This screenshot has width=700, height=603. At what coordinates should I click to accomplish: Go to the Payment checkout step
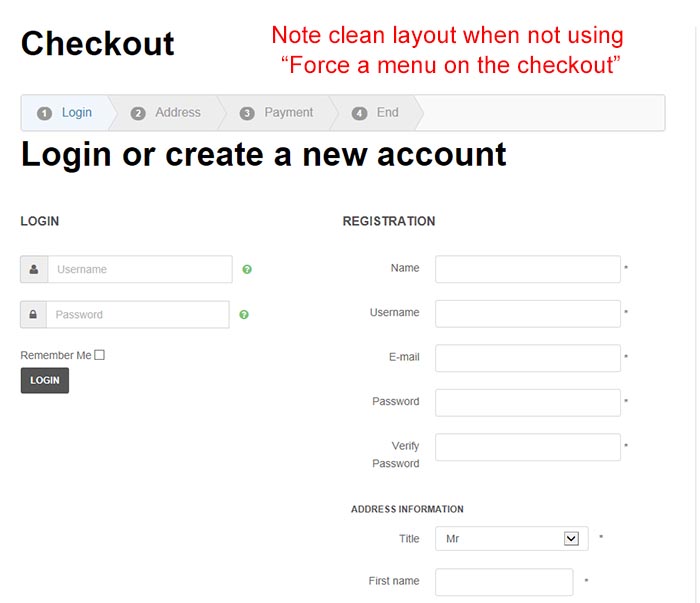289,113
